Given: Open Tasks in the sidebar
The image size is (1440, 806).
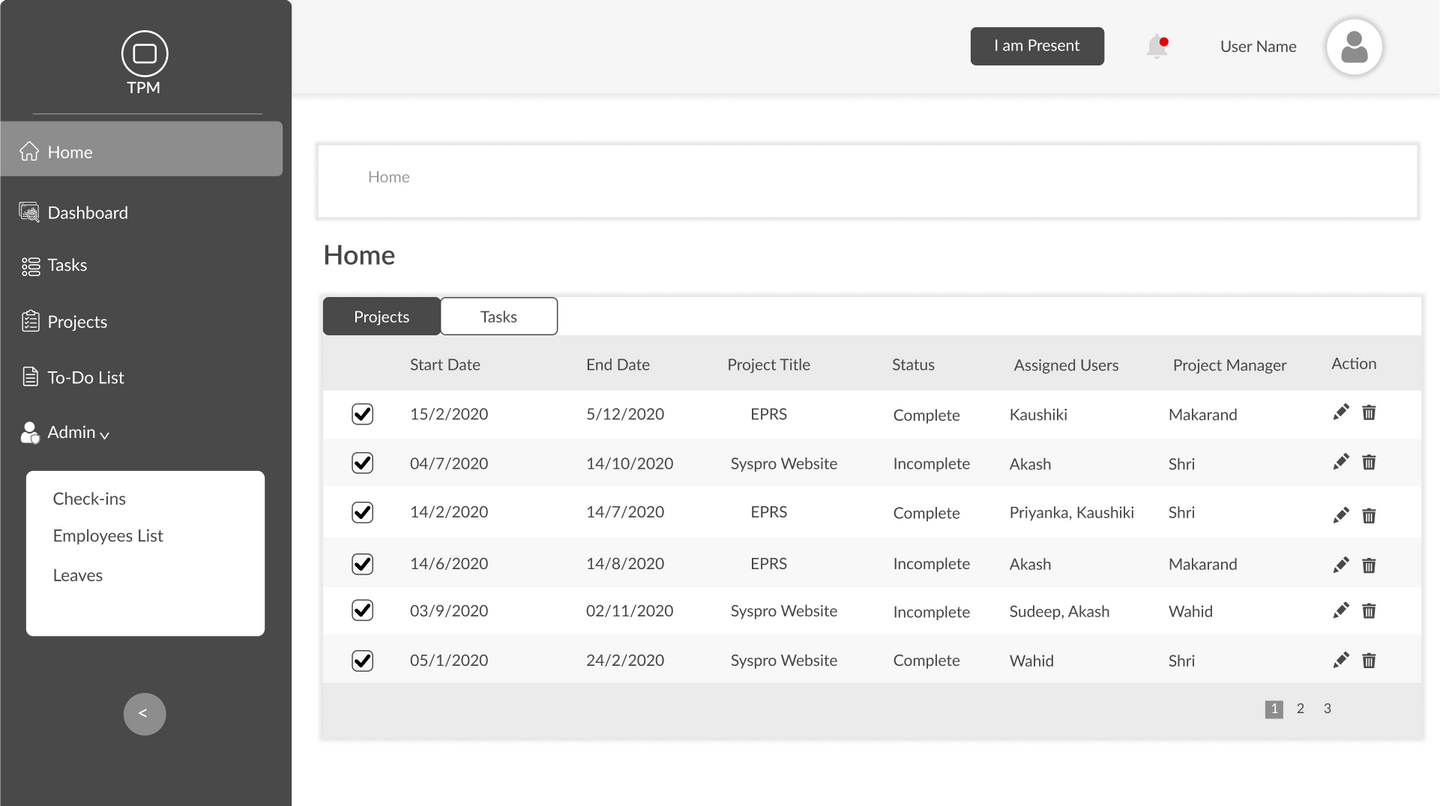Looking at the screenshot, I should [54, 265].
